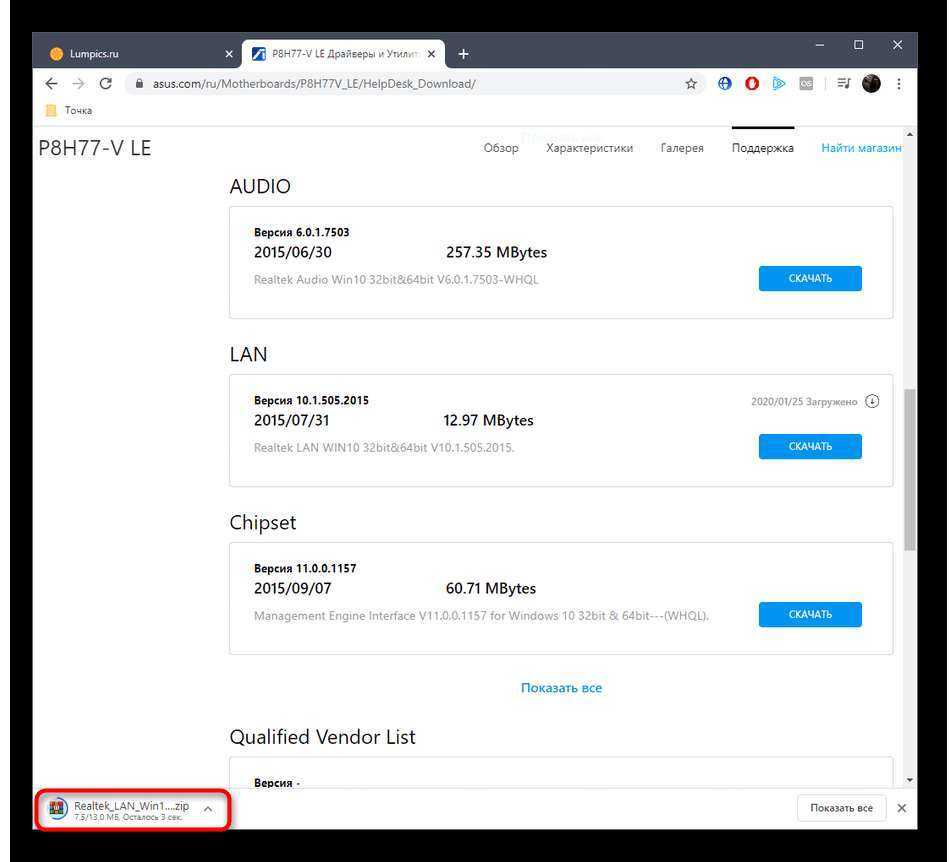Click the address bar URL field

click(400, 84)
